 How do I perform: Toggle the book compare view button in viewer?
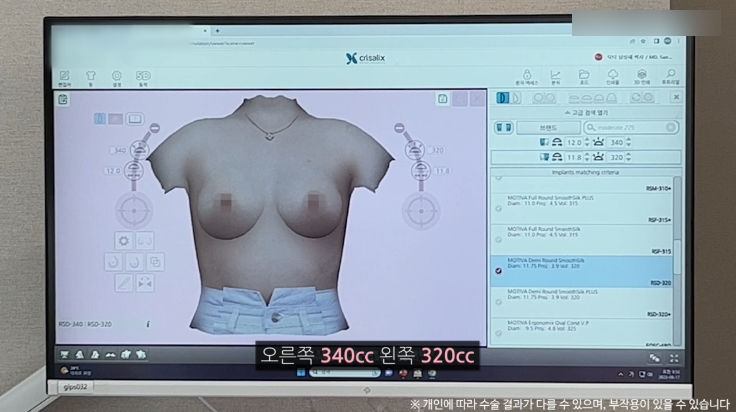135,119
